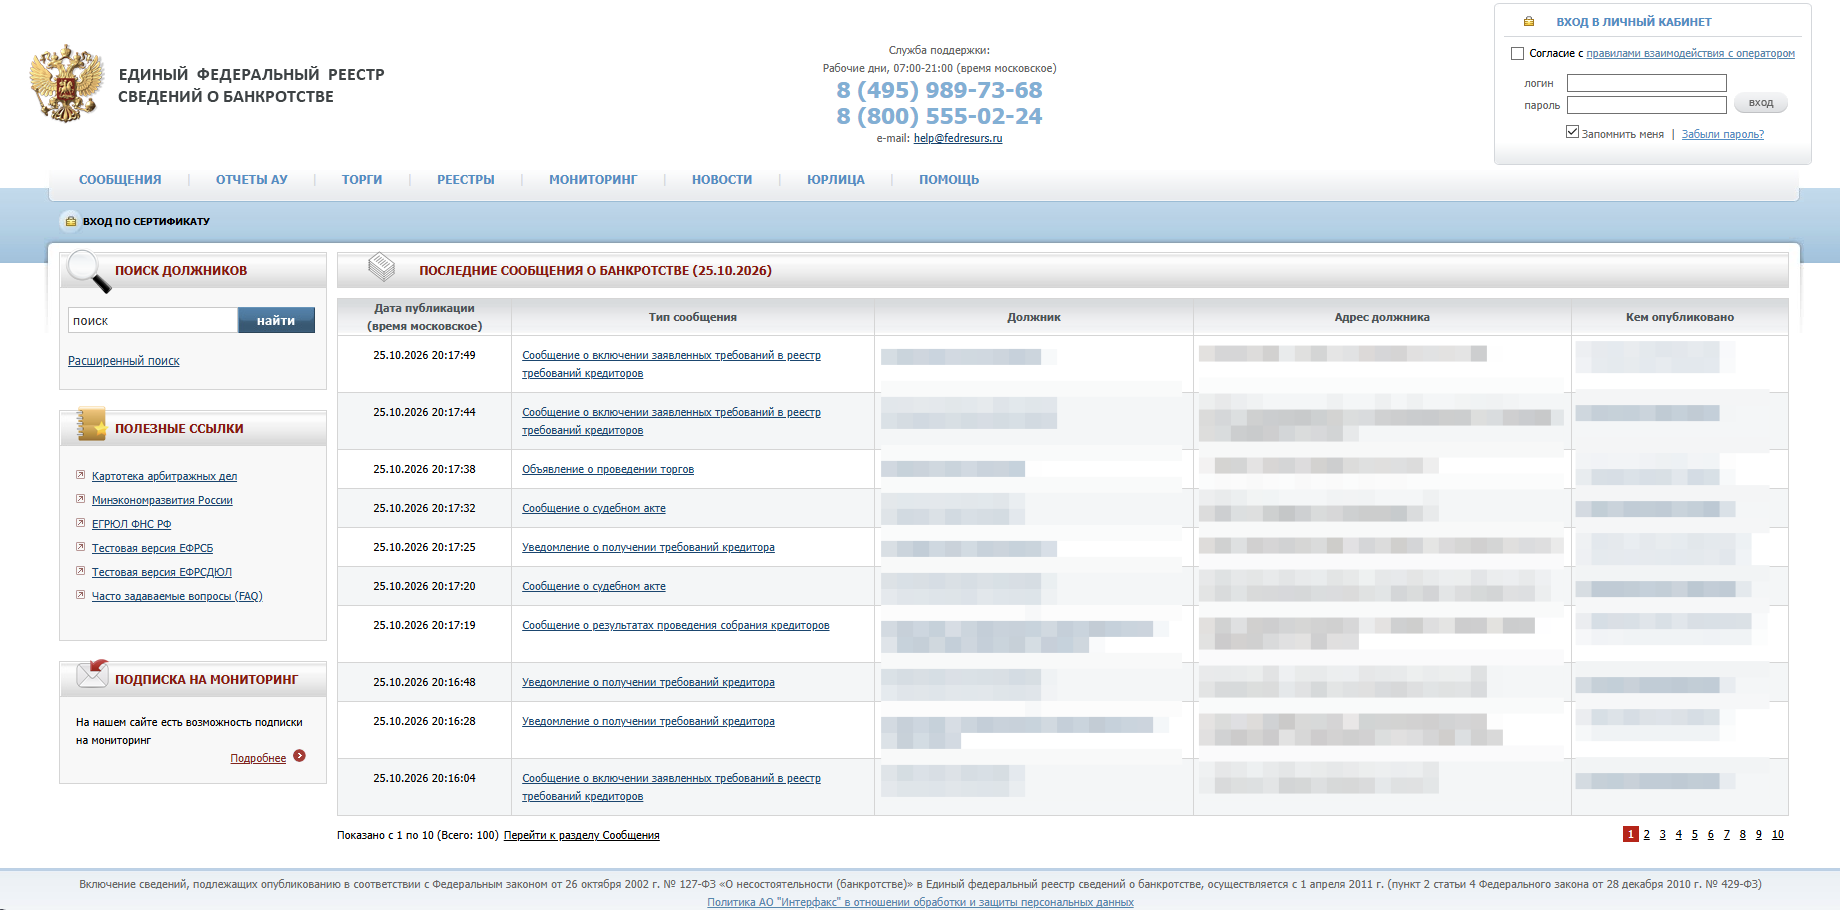Click the найти search button
The image size is (1840, 910).
[x=276, y=320]
